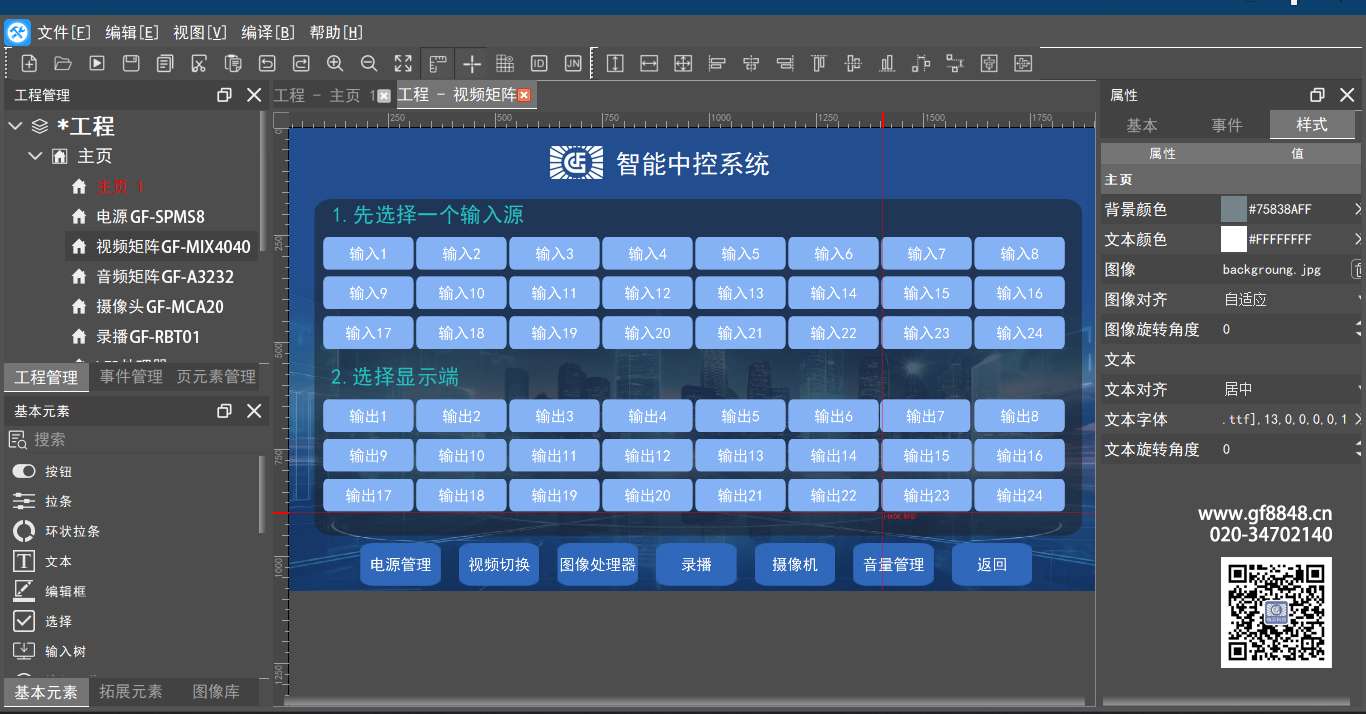Click the new file toolbar icon

click(x=29, y=64)
